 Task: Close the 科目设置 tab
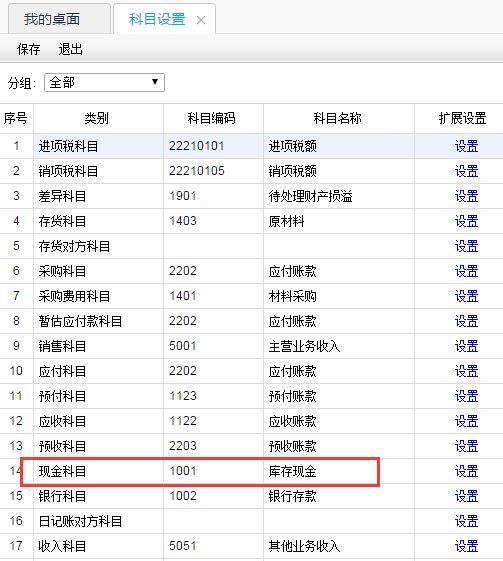click(x=201, y=20)
